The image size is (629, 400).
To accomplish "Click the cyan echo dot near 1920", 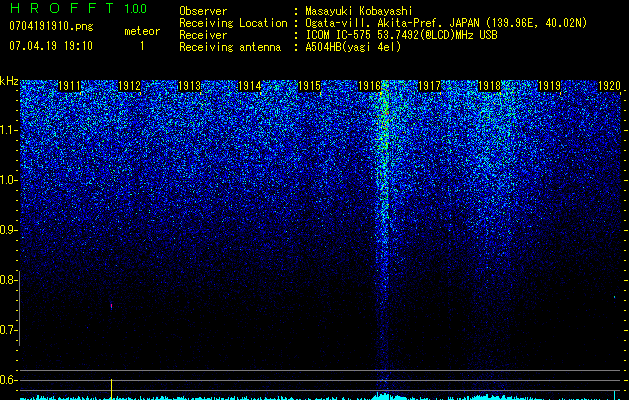I will pos(614,297).
